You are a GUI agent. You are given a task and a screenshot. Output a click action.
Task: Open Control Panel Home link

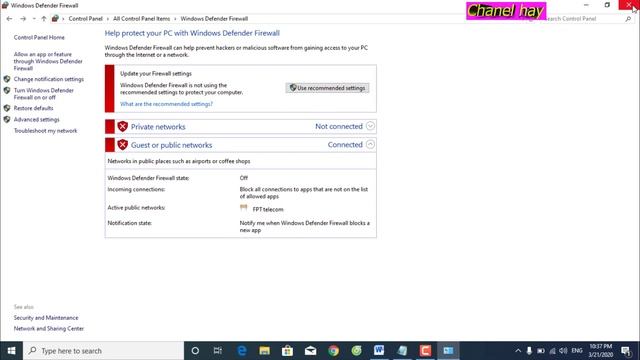click(39, 37)
